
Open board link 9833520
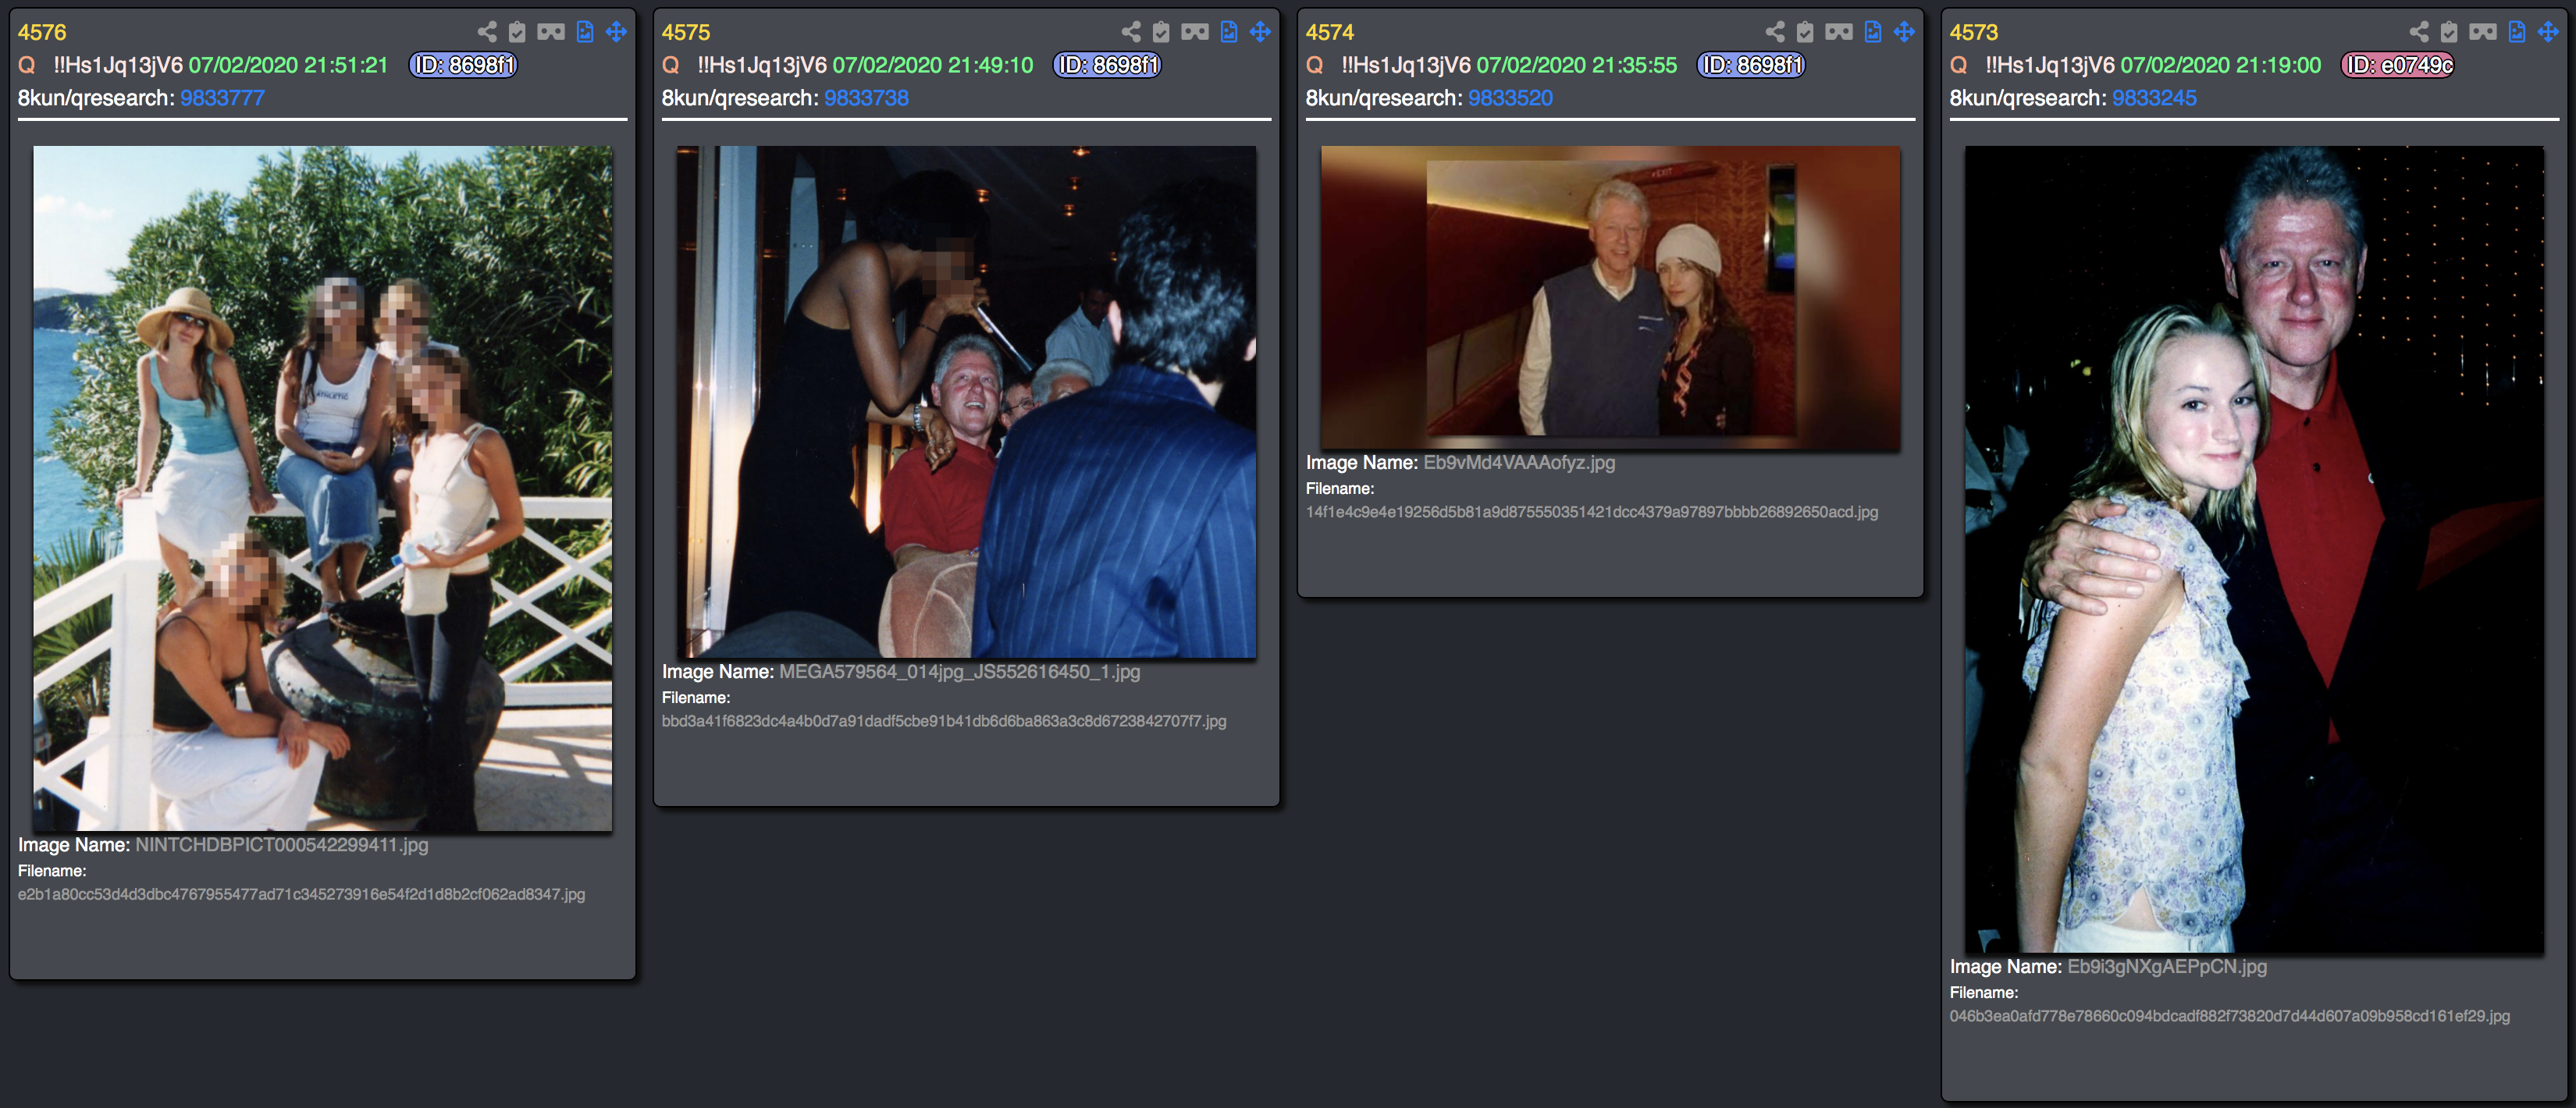click(x=1510, y=98)
